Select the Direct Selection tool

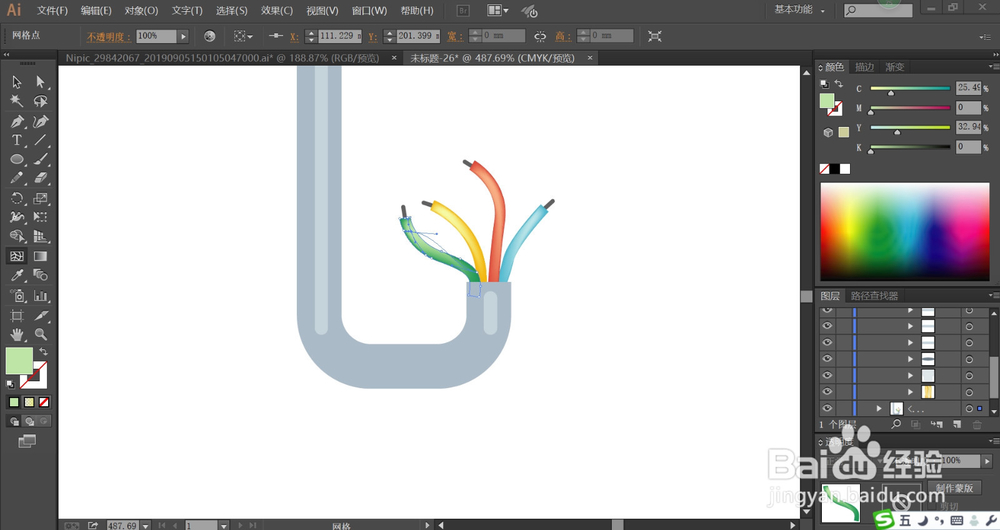coord(41,82)
